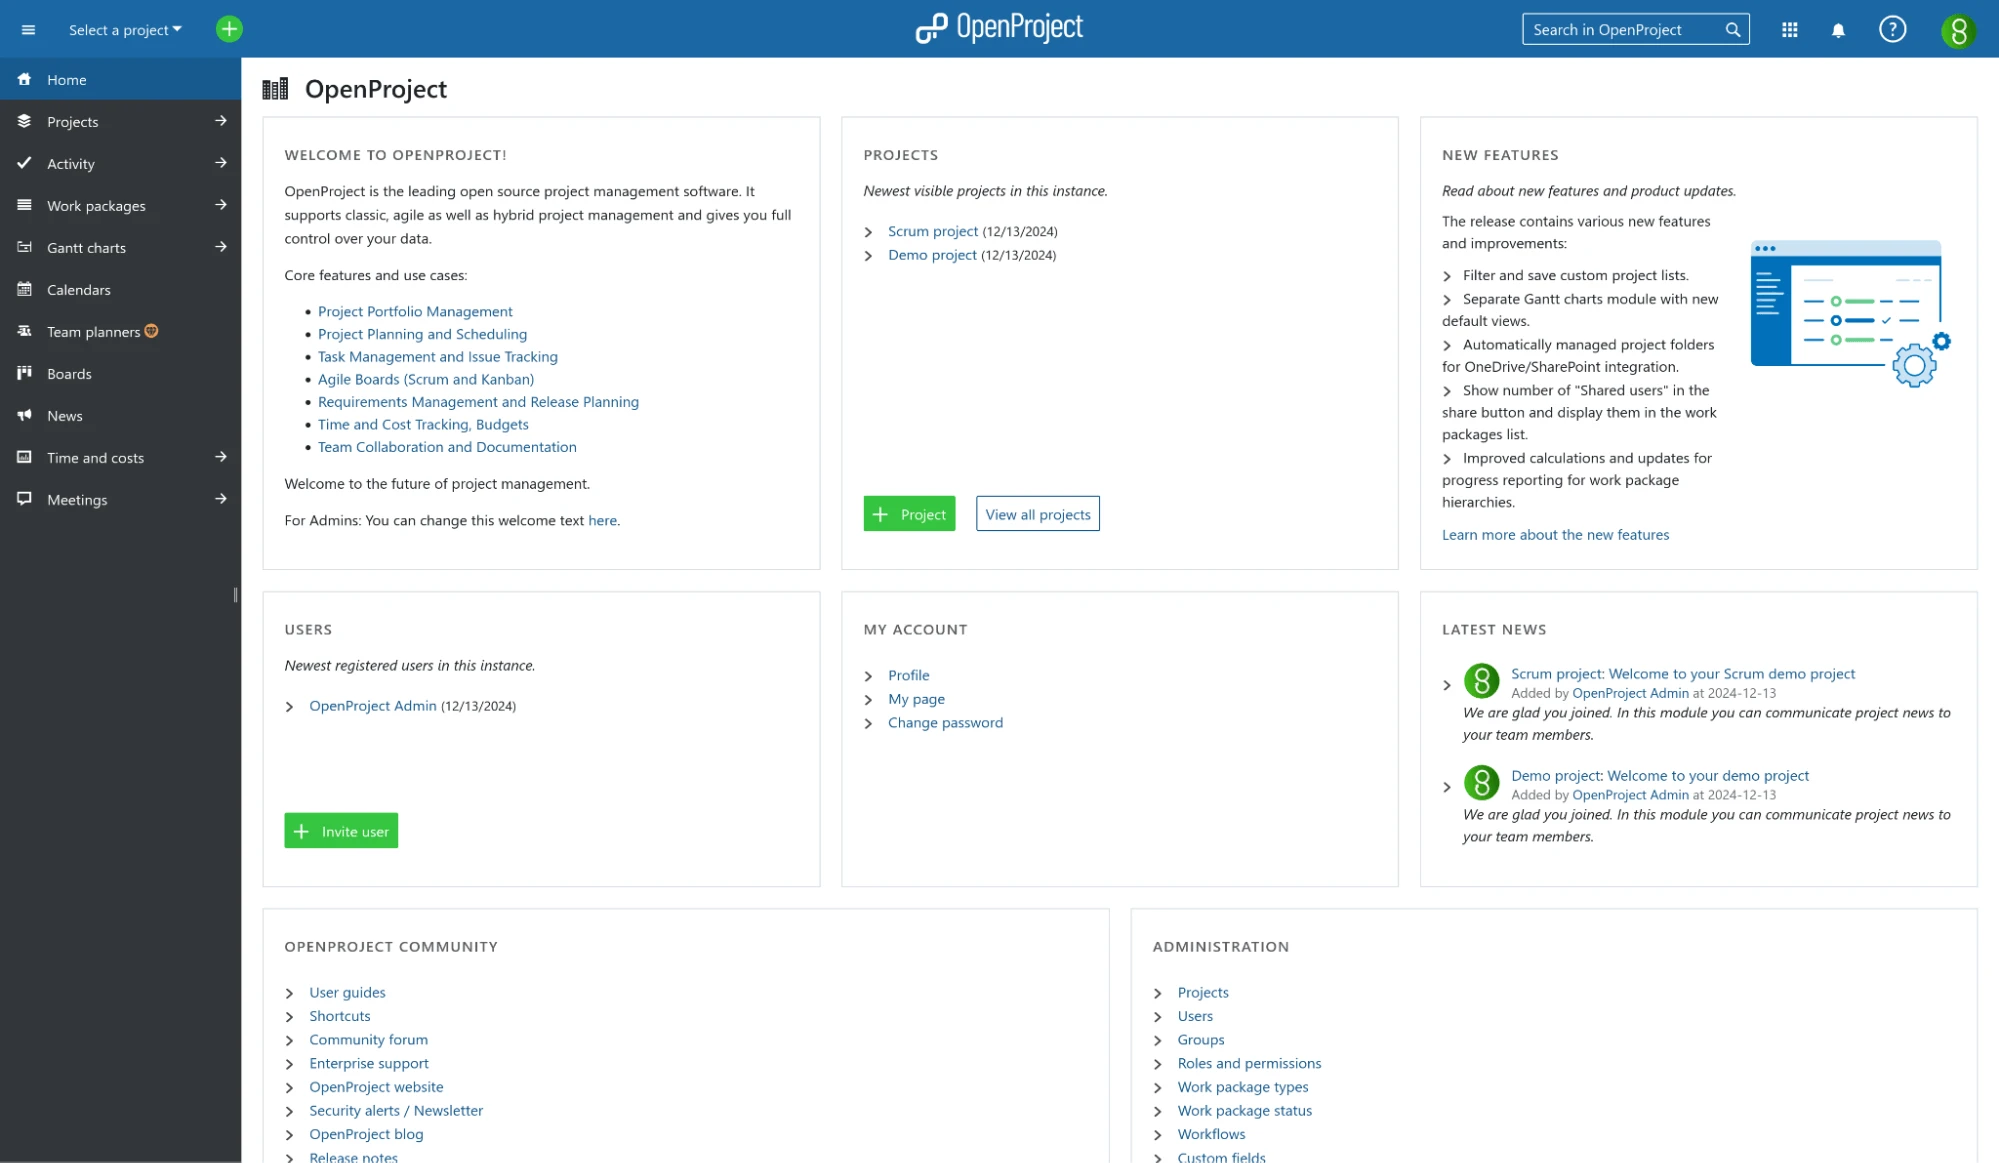Open the help question mark menu
Image resolution: width=1999 pixels, height=1163 pixels.
tap(1892, 29)
